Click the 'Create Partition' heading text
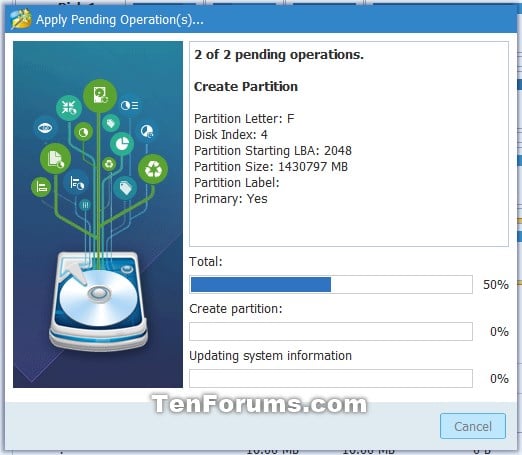This screenshot has height=455, width=522. click(x=246, y=87)
